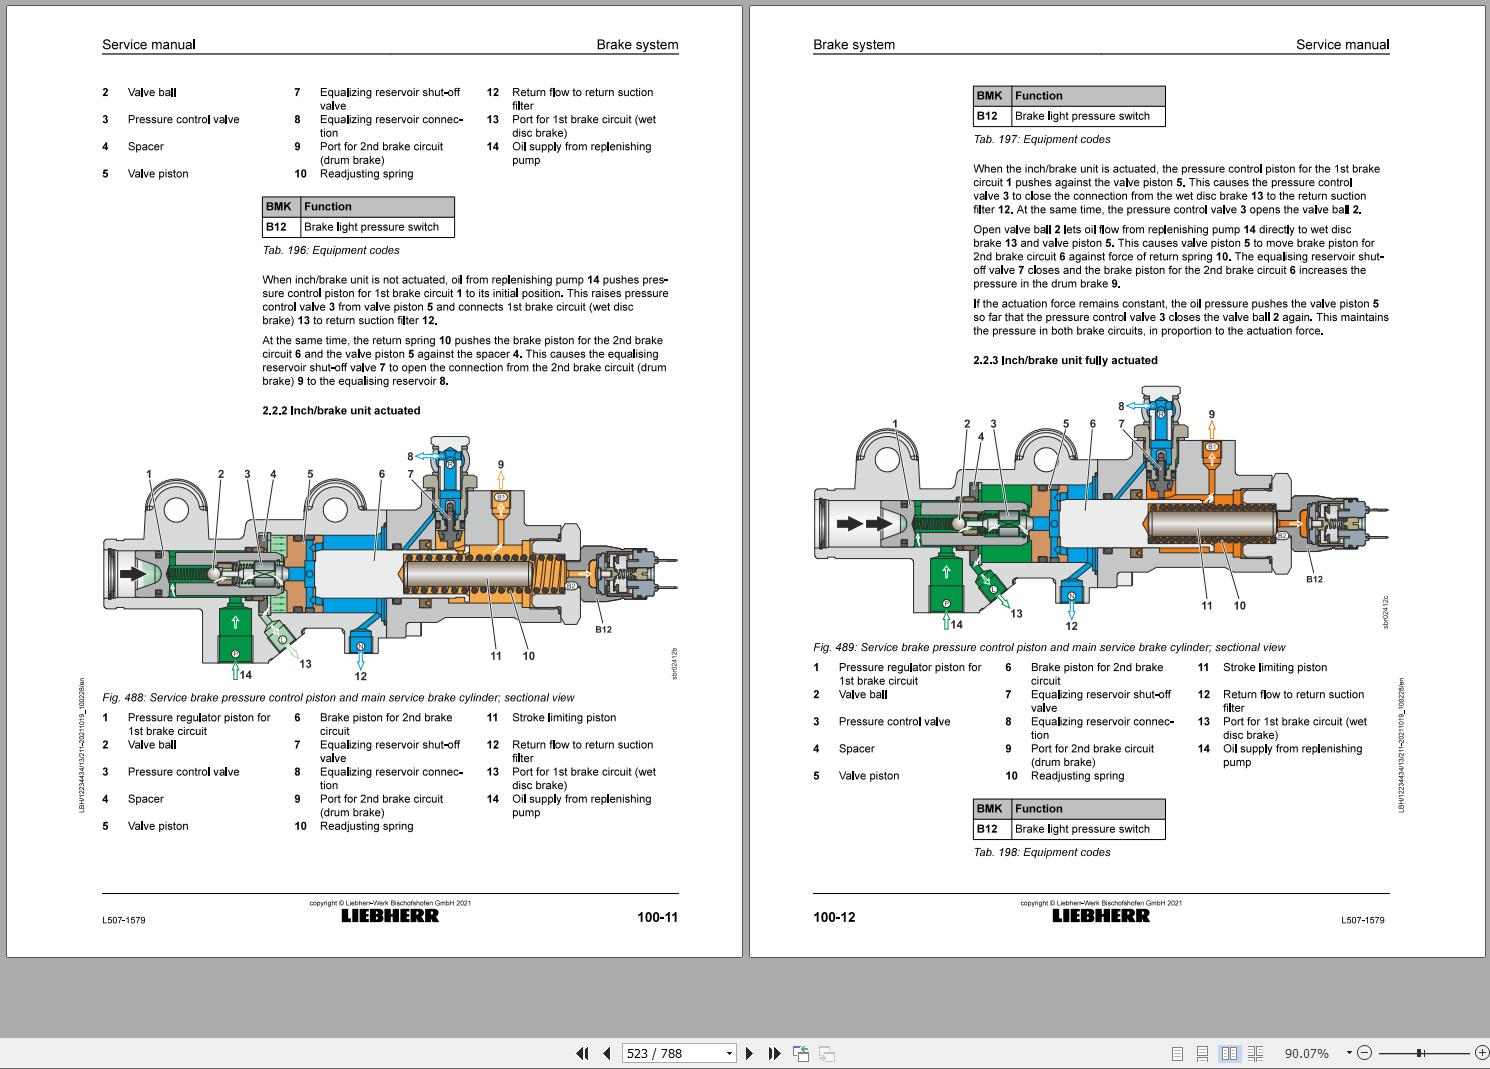The image size is (1490, 1069).
Task: Switch to single page layout
Action: tap(1177, 1053)
